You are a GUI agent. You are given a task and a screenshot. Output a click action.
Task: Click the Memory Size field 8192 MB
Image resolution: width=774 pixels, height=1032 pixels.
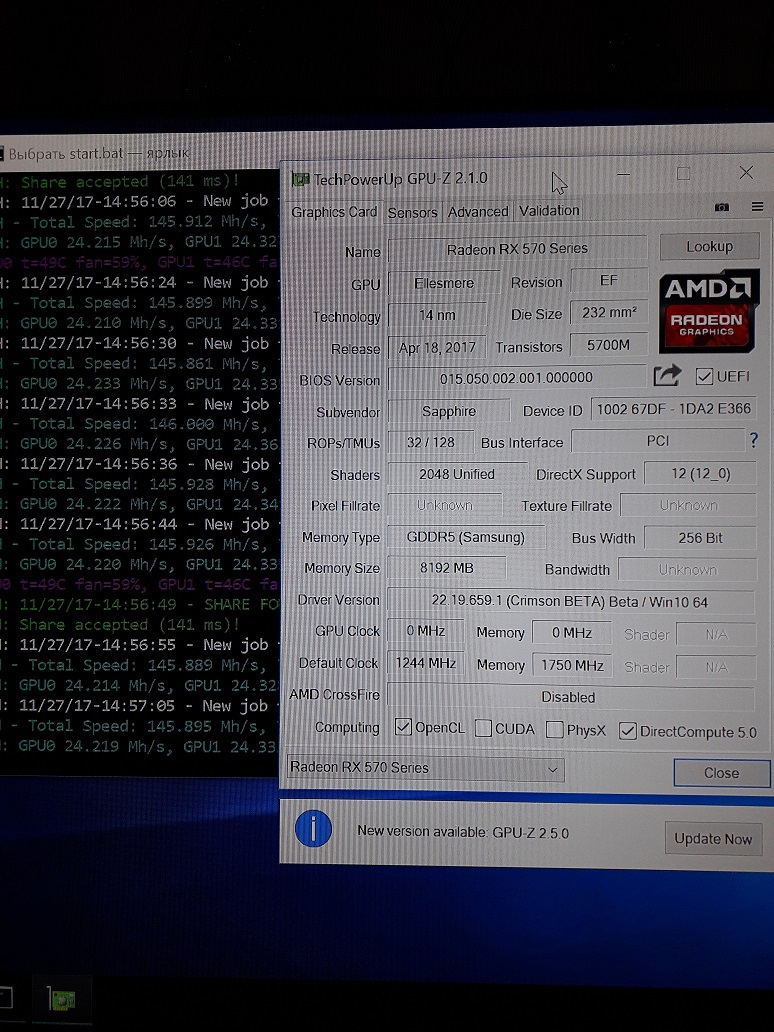click(x=447, y=567)
